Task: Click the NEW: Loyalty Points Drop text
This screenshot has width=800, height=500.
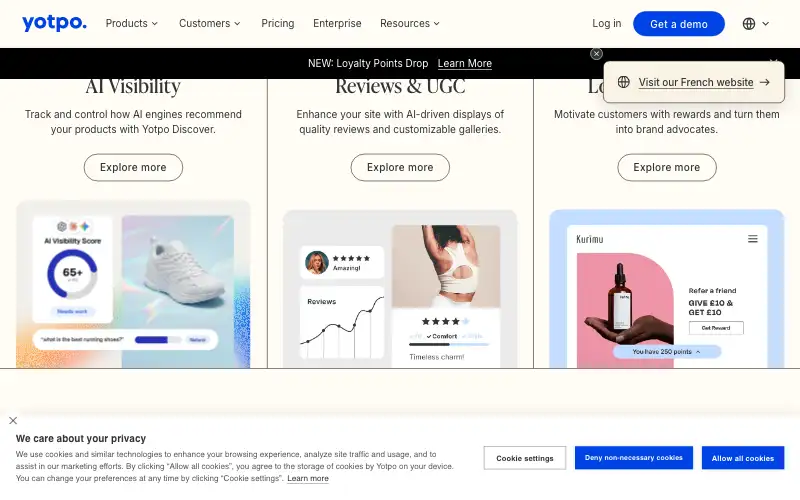Action: (x=368, y=63)
